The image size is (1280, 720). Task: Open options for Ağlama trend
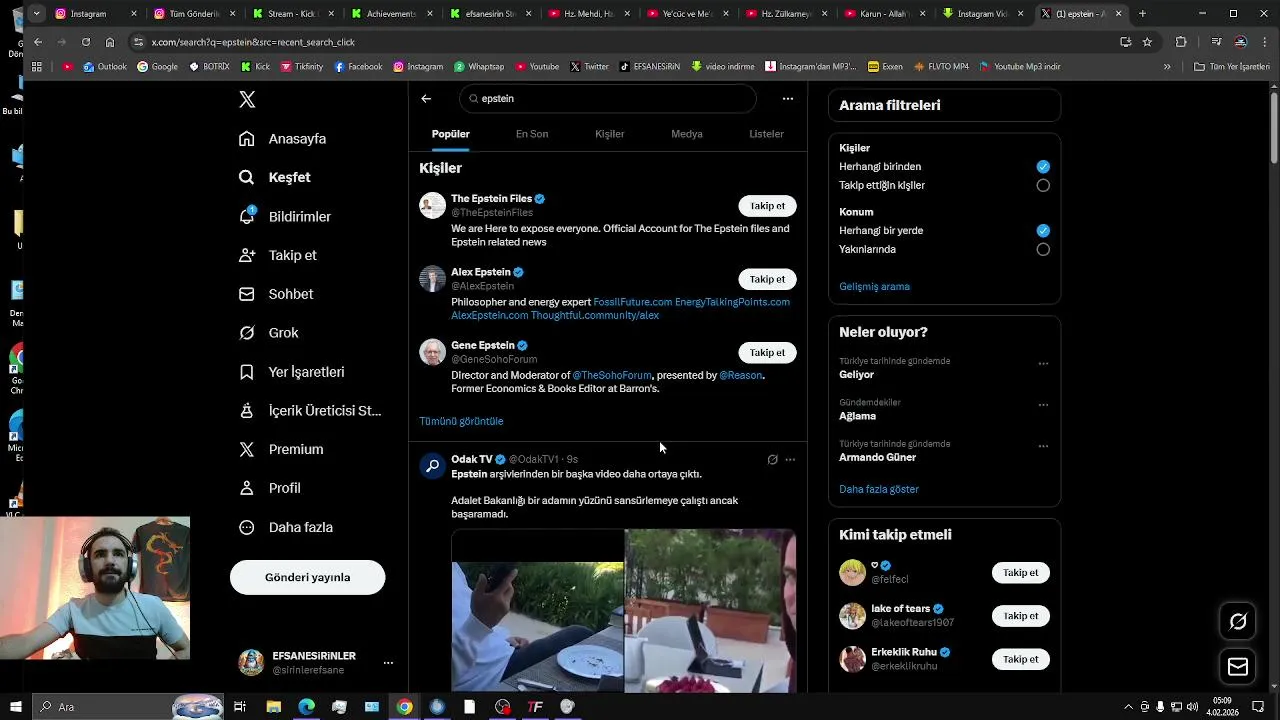coord(1043,405)
